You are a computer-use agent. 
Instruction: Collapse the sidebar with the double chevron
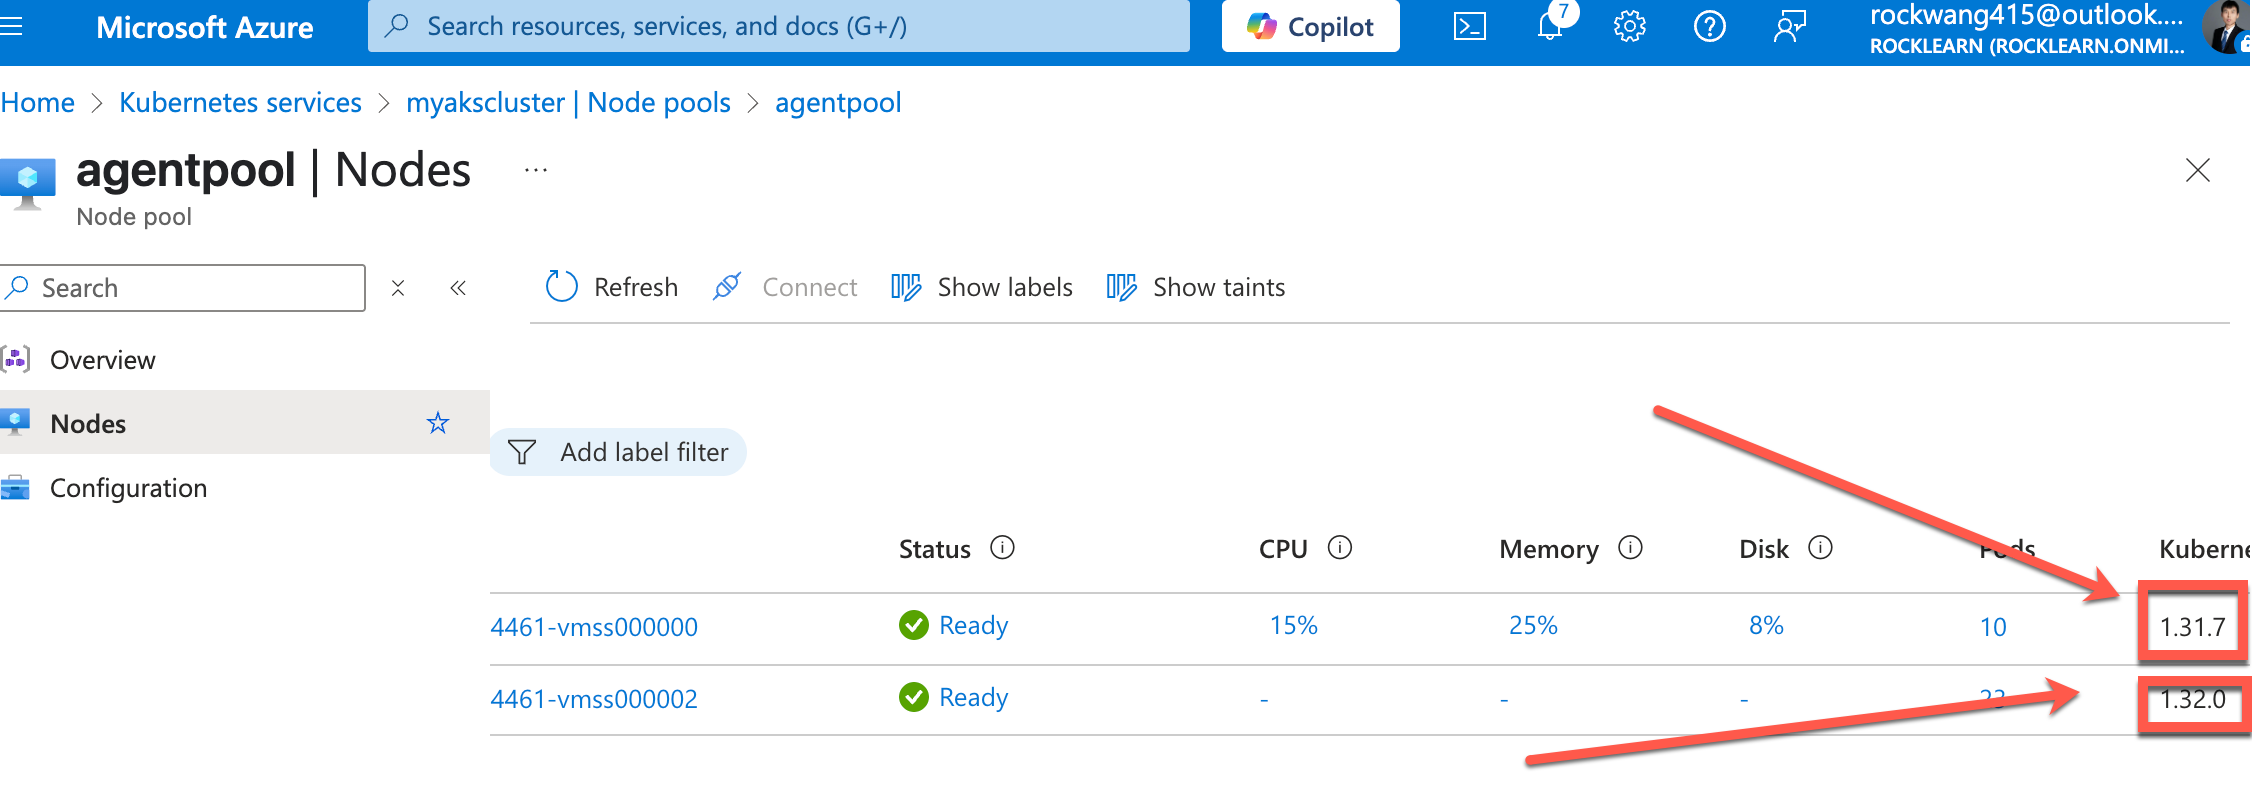458,288
